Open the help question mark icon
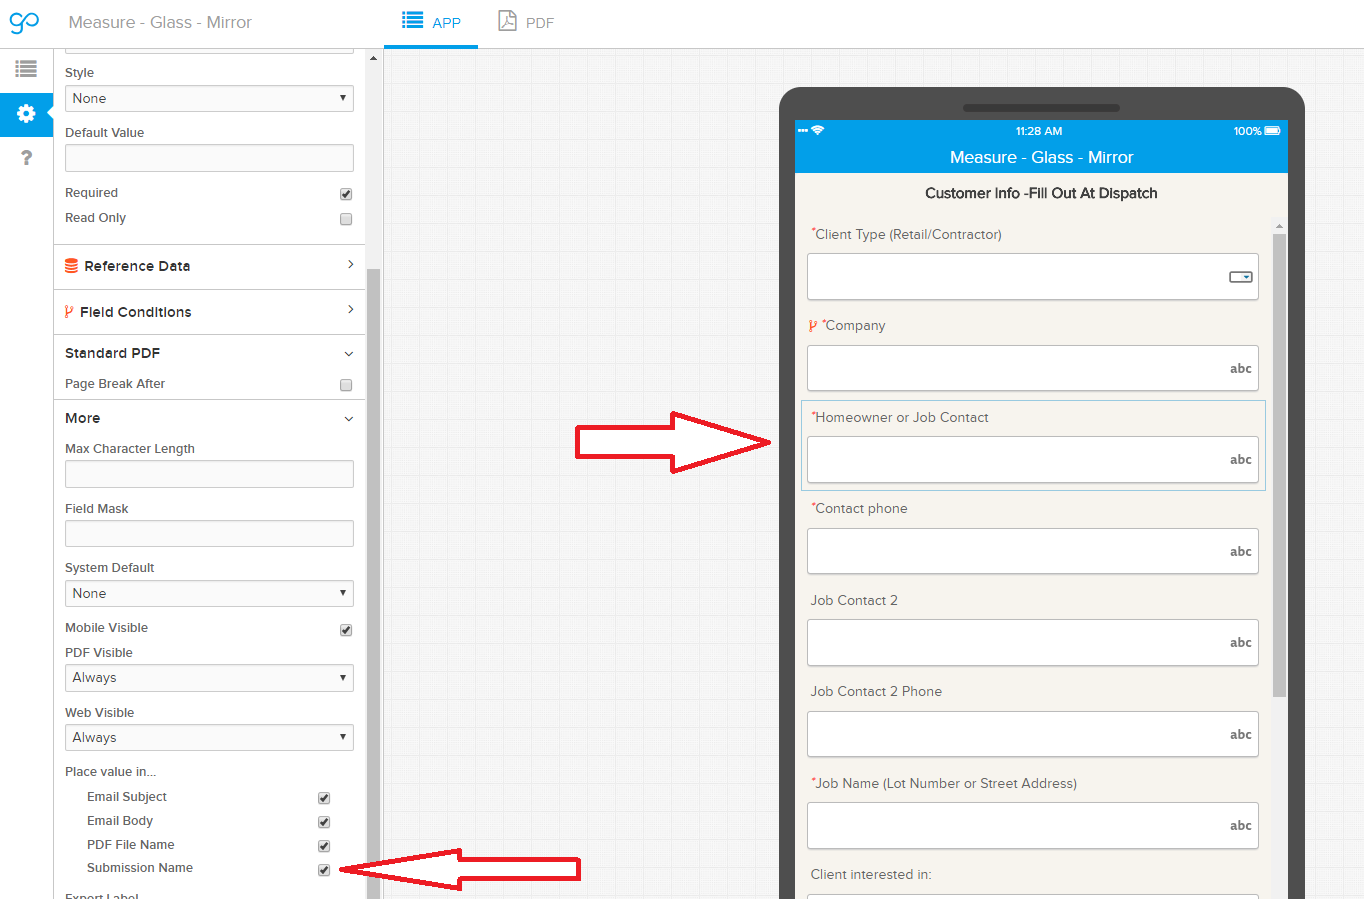Viewport: 1364px width, 899px height. (26, 158)
